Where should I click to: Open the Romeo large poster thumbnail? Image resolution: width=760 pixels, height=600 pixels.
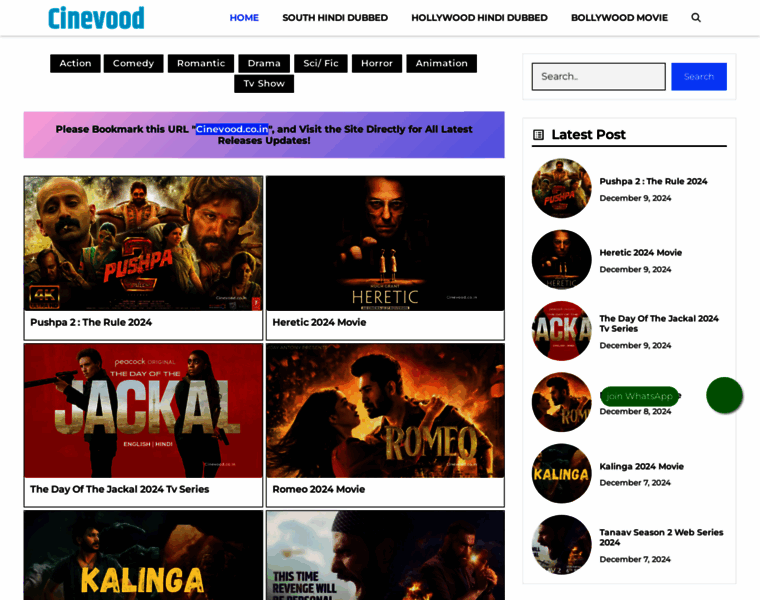(x=385, y=411)
